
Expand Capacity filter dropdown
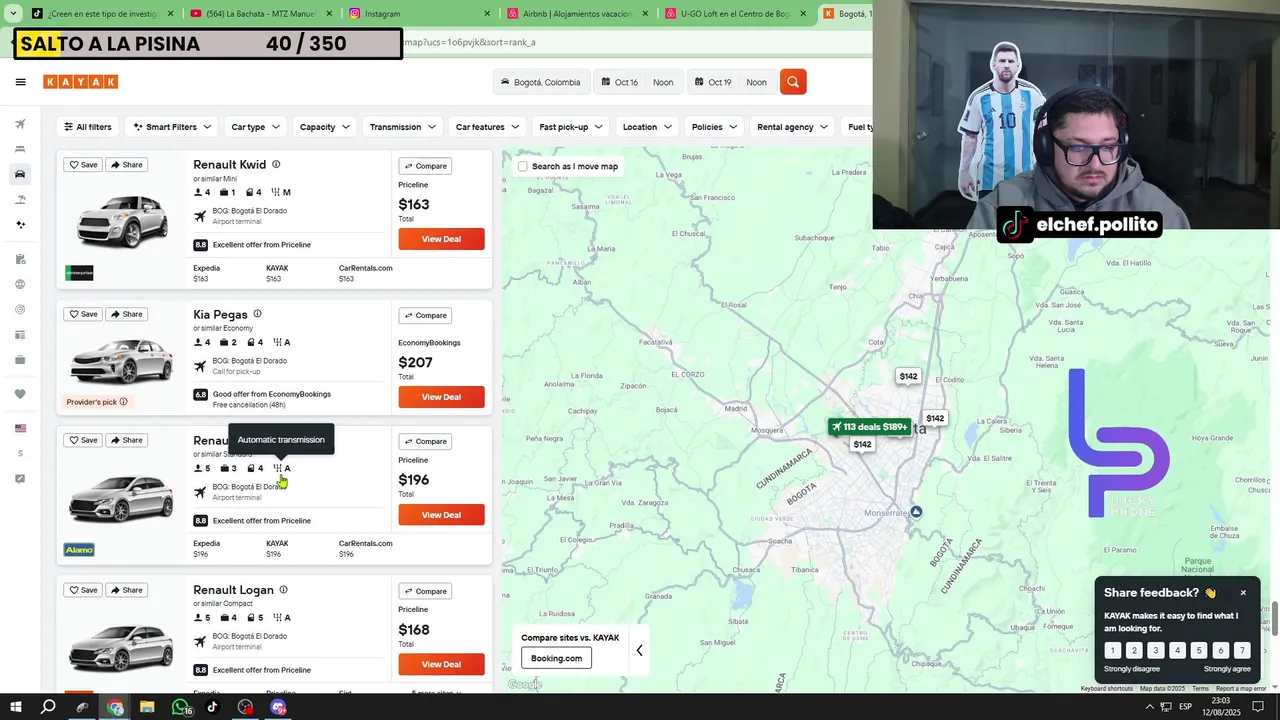(x=324, y=127)
